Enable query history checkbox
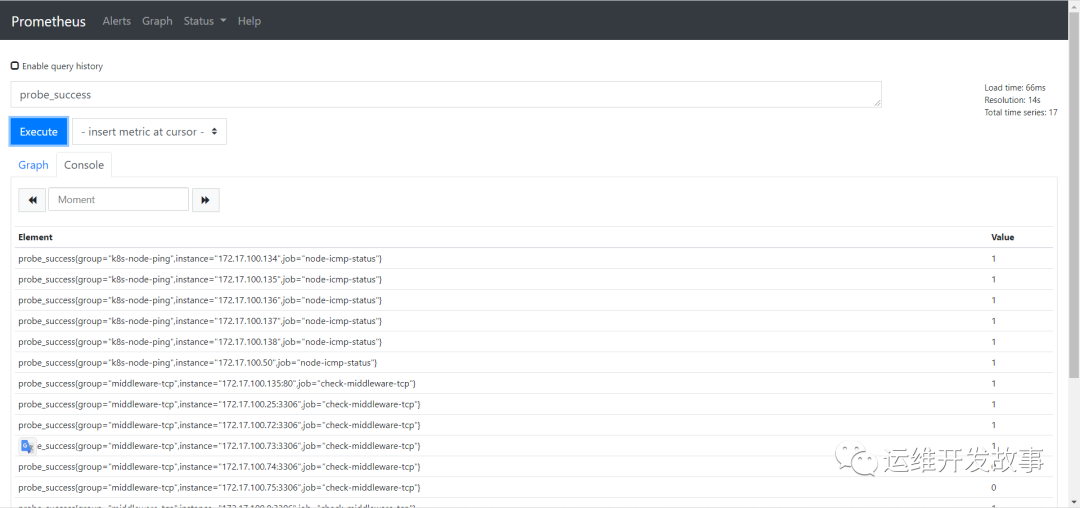 pyautogui.click(x=15, y=66)
